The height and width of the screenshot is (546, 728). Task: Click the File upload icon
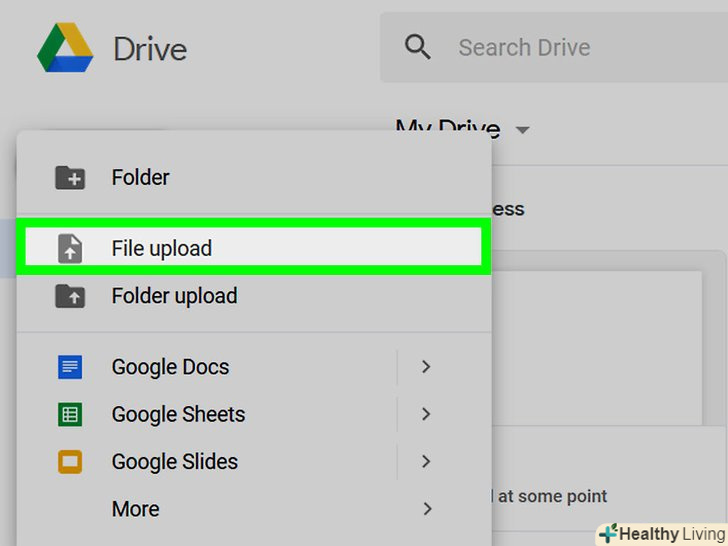[70, 248]
